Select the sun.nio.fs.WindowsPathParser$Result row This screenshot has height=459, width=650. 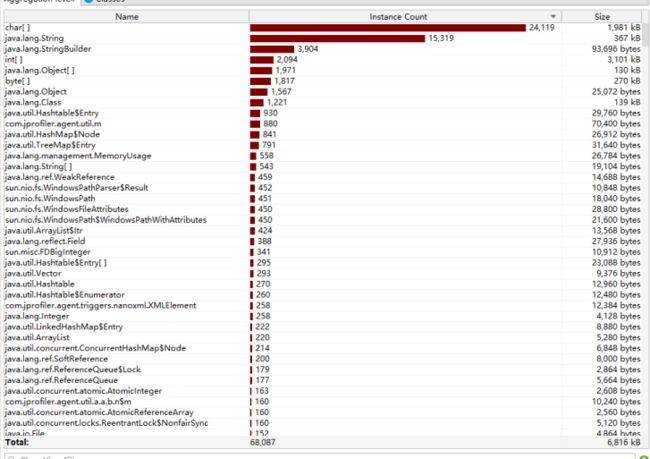click(323, 188)
